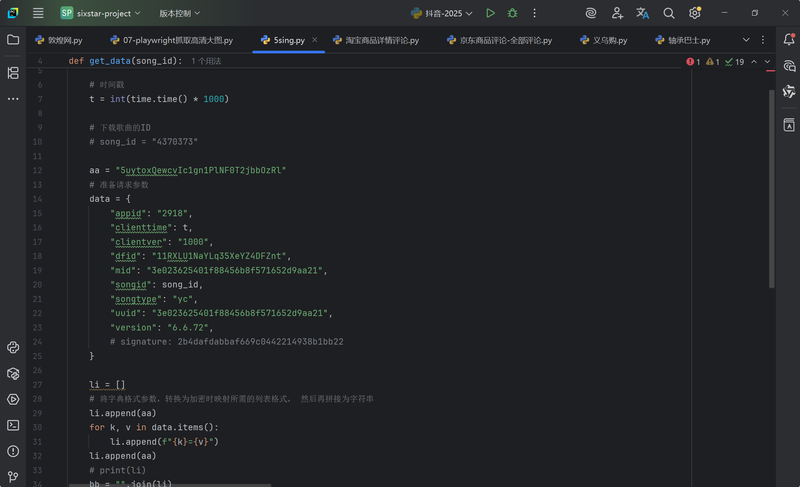Screen dimensions: 800x487
Task: Open the AI chat panel on right sidebar
Action: click(789, 66)
